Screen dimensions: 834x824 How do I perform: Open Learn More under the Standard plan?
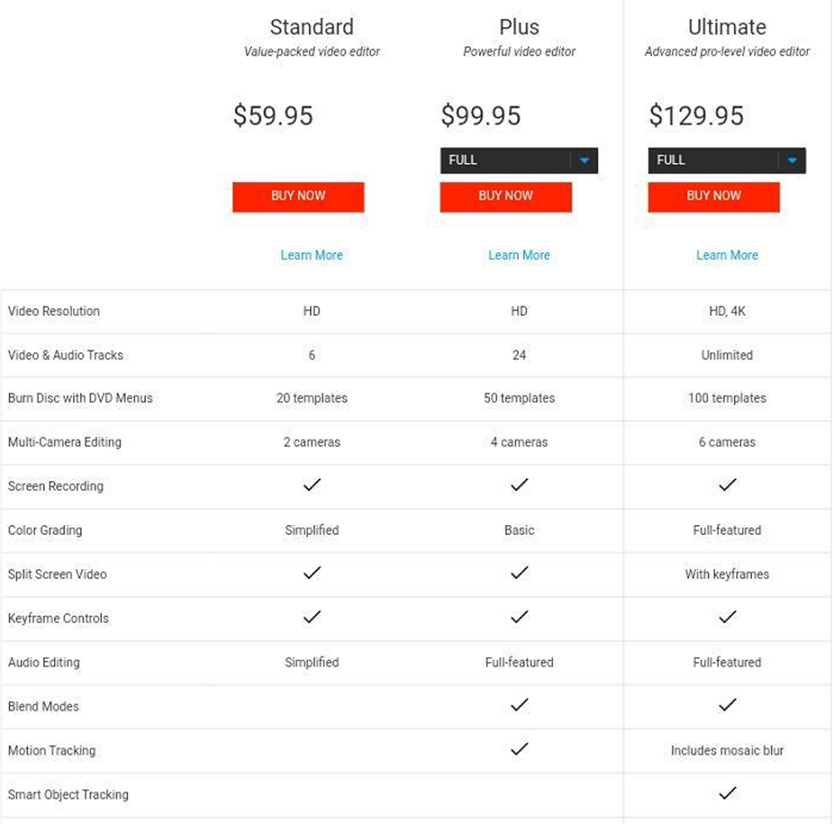tap(312, 255)
